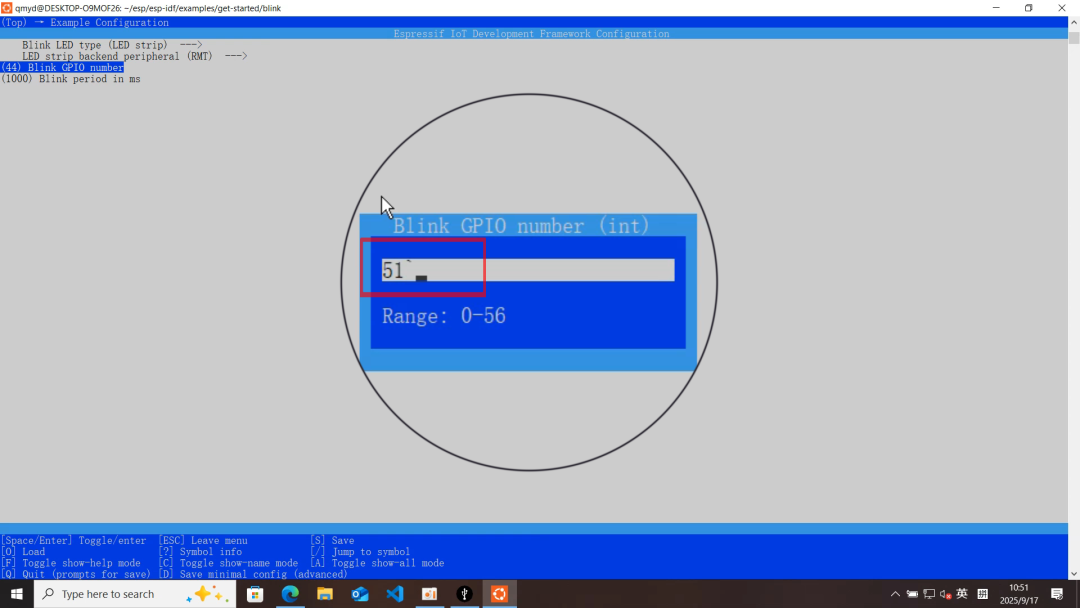Open the IME mode tray icon
1080x608 pixels.
coord(983,594)
